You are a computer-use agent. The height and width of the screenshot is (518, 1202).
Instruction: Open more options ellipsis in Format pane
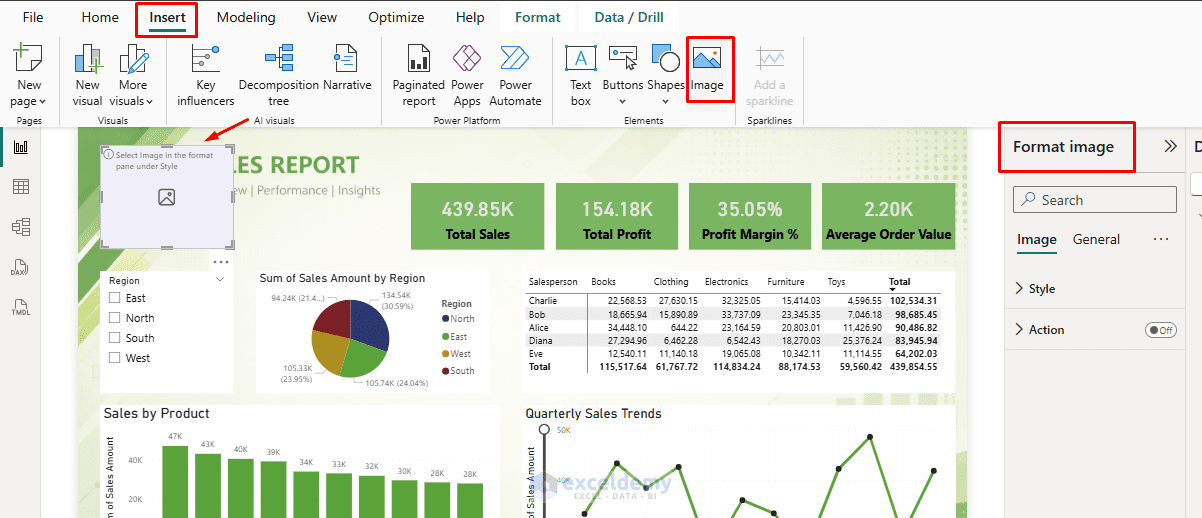tap(1161, 240)
